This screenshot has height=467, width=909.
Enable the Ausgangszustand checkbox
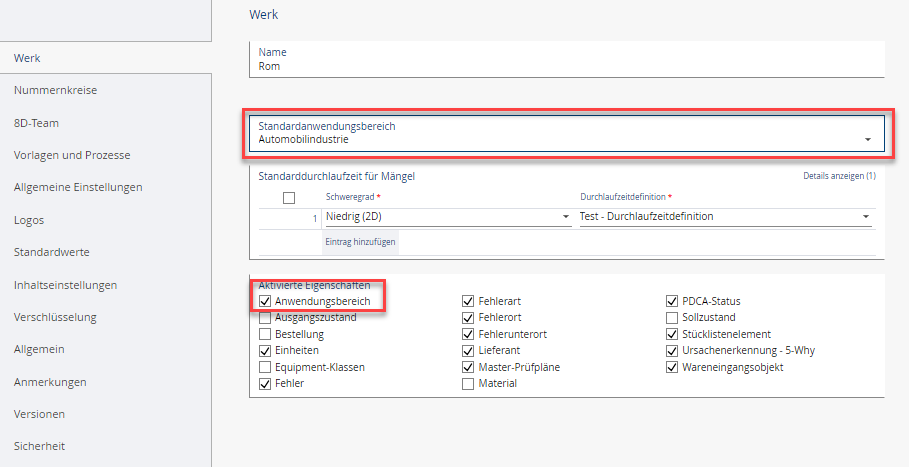[265, 317]
